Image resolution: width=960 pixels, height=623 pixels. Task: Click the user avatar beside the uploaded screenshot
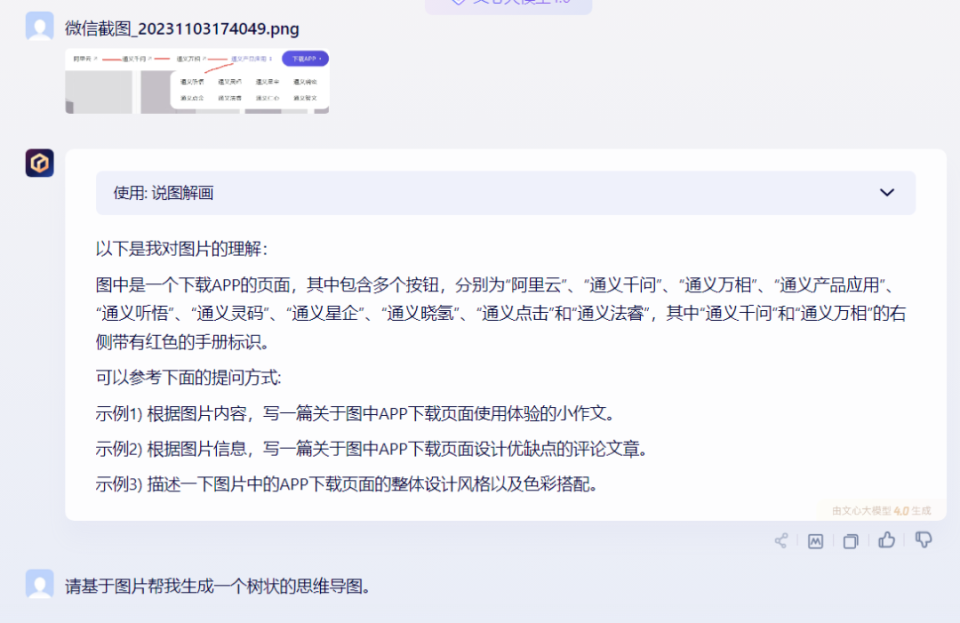pyautogui.click(x=39, y=24)
